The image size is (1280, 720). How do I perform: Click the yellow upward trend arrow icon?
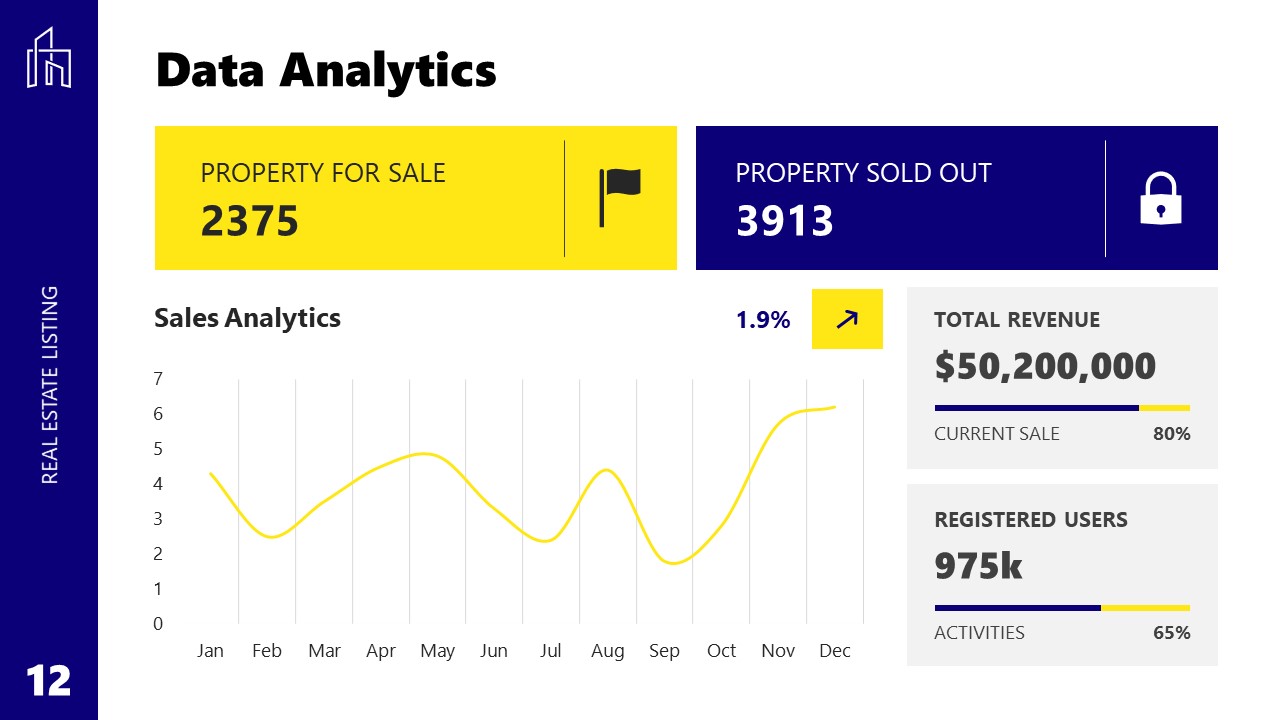[847, 319]
